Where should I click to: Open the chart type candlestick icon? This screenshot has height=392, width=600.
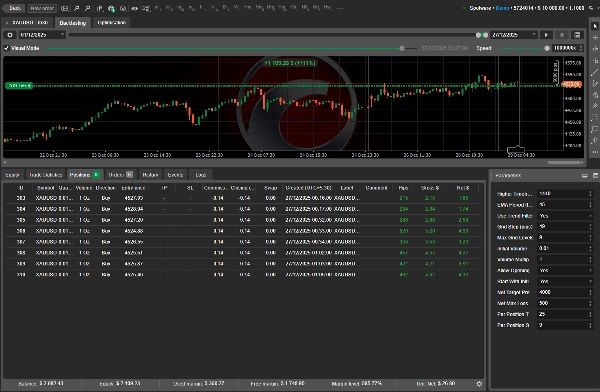coord(100,8)
